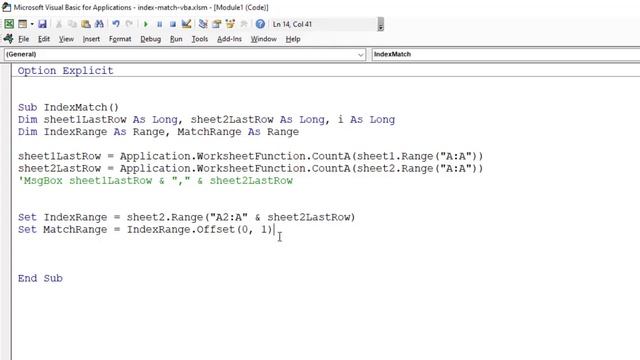Click the Set IndexRange line

(x=187, y=217)
